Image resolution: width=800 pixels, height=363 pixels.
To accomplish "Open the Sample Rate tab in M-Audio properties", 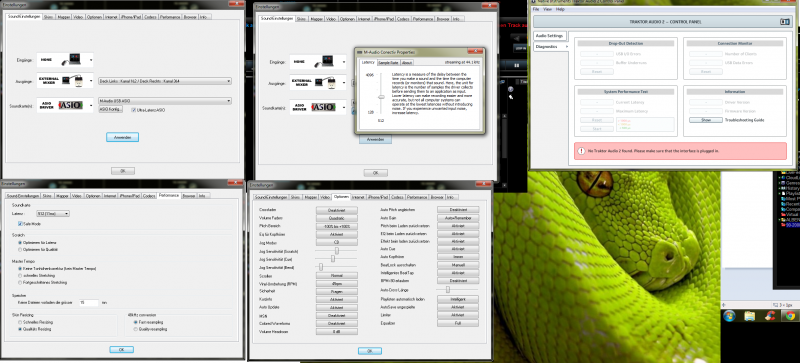I will click(388, 62).
